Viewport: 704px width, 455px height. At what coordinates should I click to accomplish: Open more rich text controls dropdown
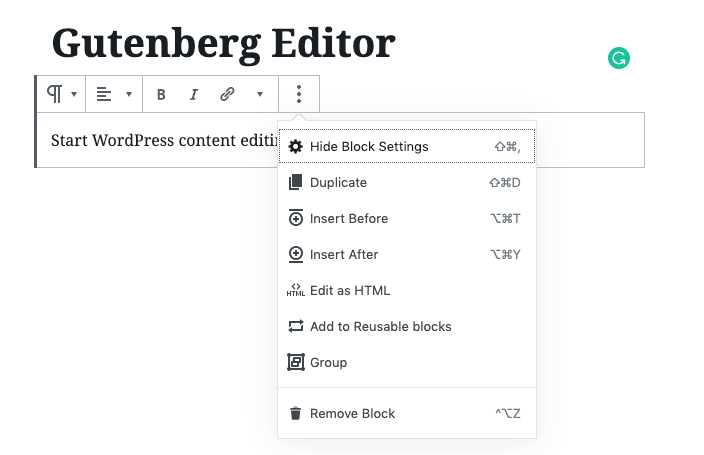pyautogui.click(x=260, y=94)
